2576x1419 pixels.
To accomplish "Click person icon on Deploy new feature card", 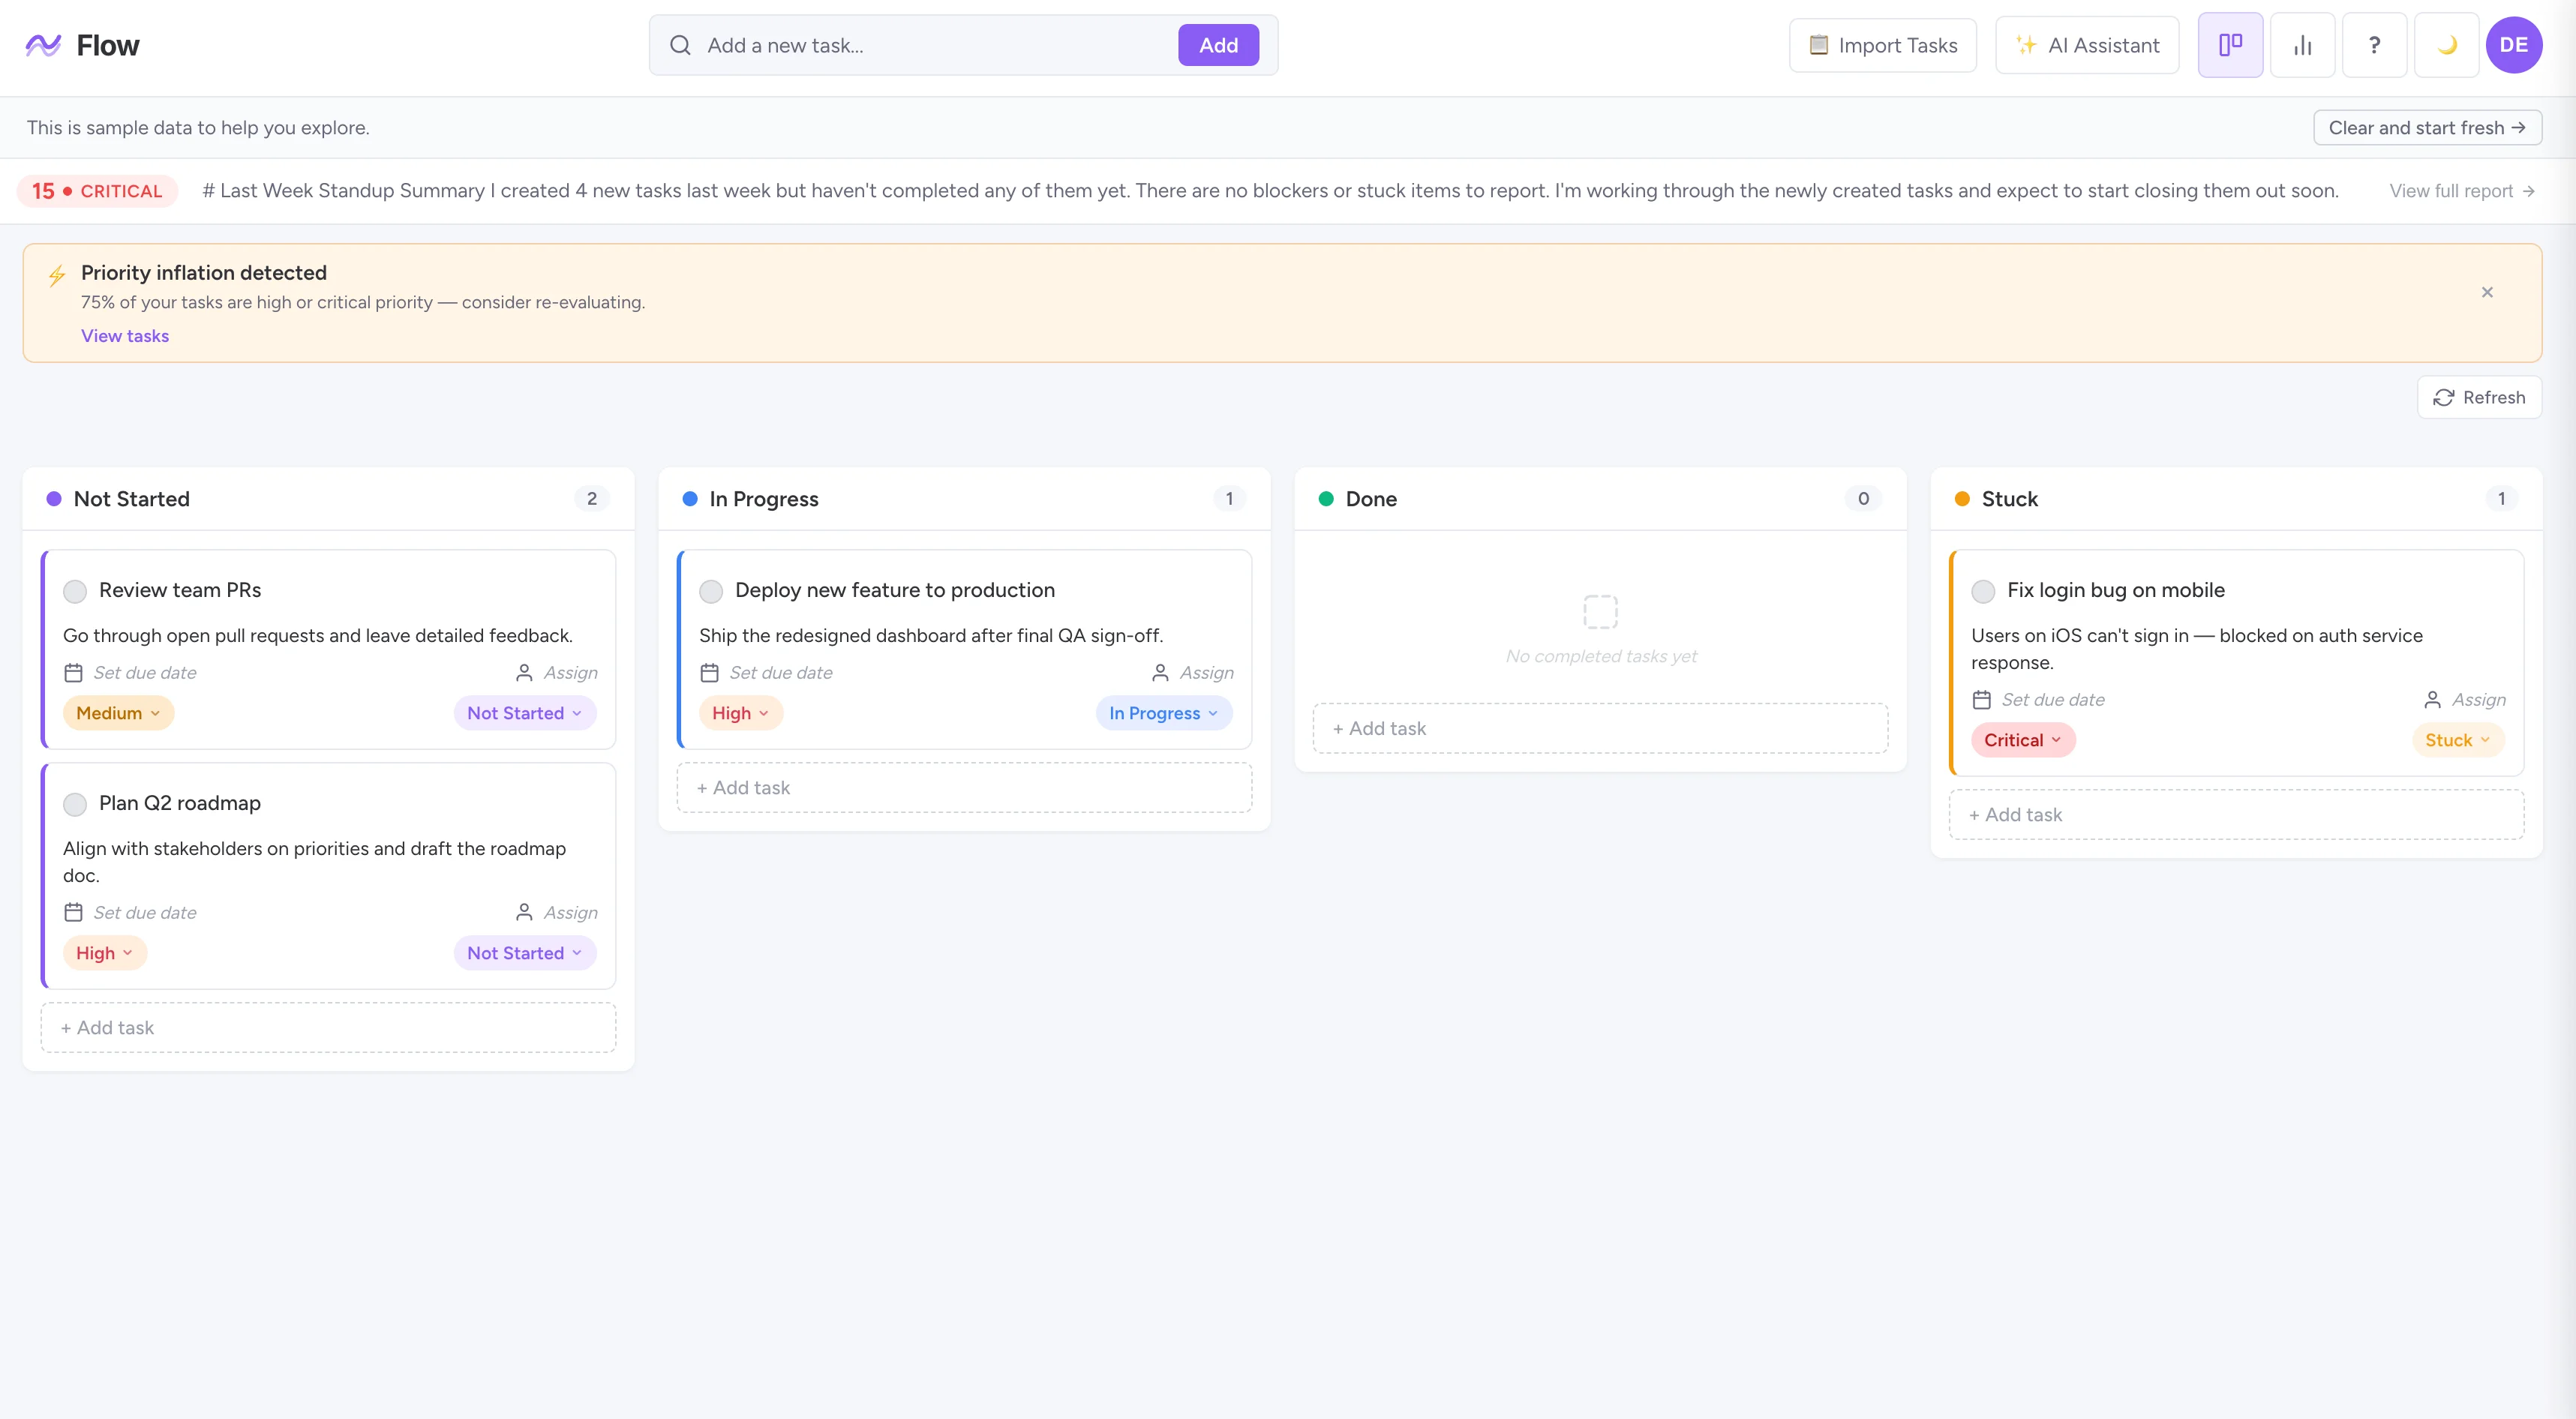I will pyautogui.click(x=1160, y=673).
